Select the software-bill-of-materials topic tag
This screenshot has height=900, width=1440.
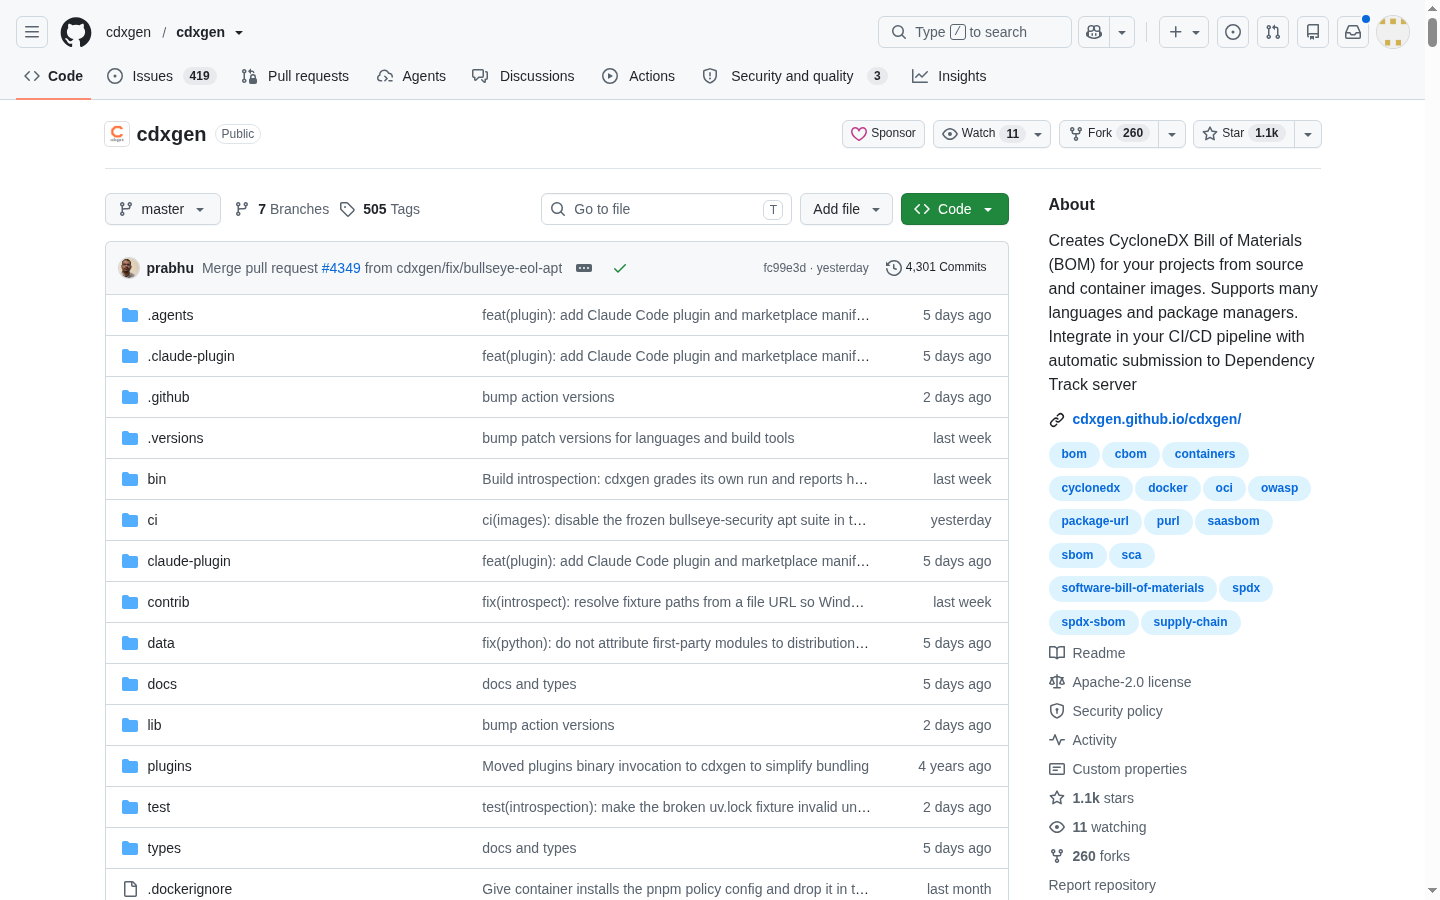coord(1132,588)
